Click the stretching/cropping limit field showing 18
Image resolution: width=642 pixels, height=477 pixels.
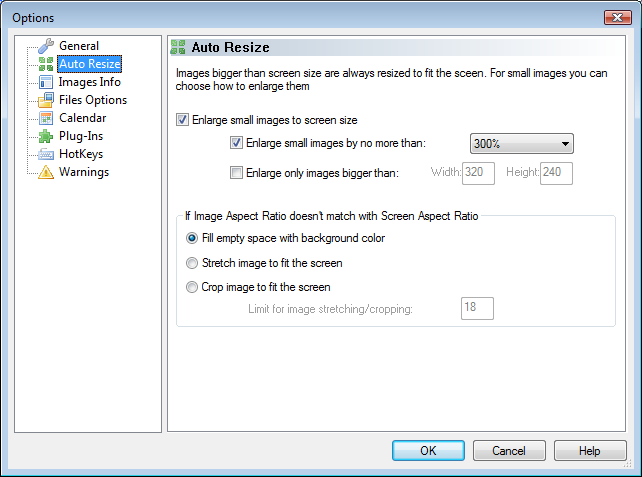(x=477, y=308)
